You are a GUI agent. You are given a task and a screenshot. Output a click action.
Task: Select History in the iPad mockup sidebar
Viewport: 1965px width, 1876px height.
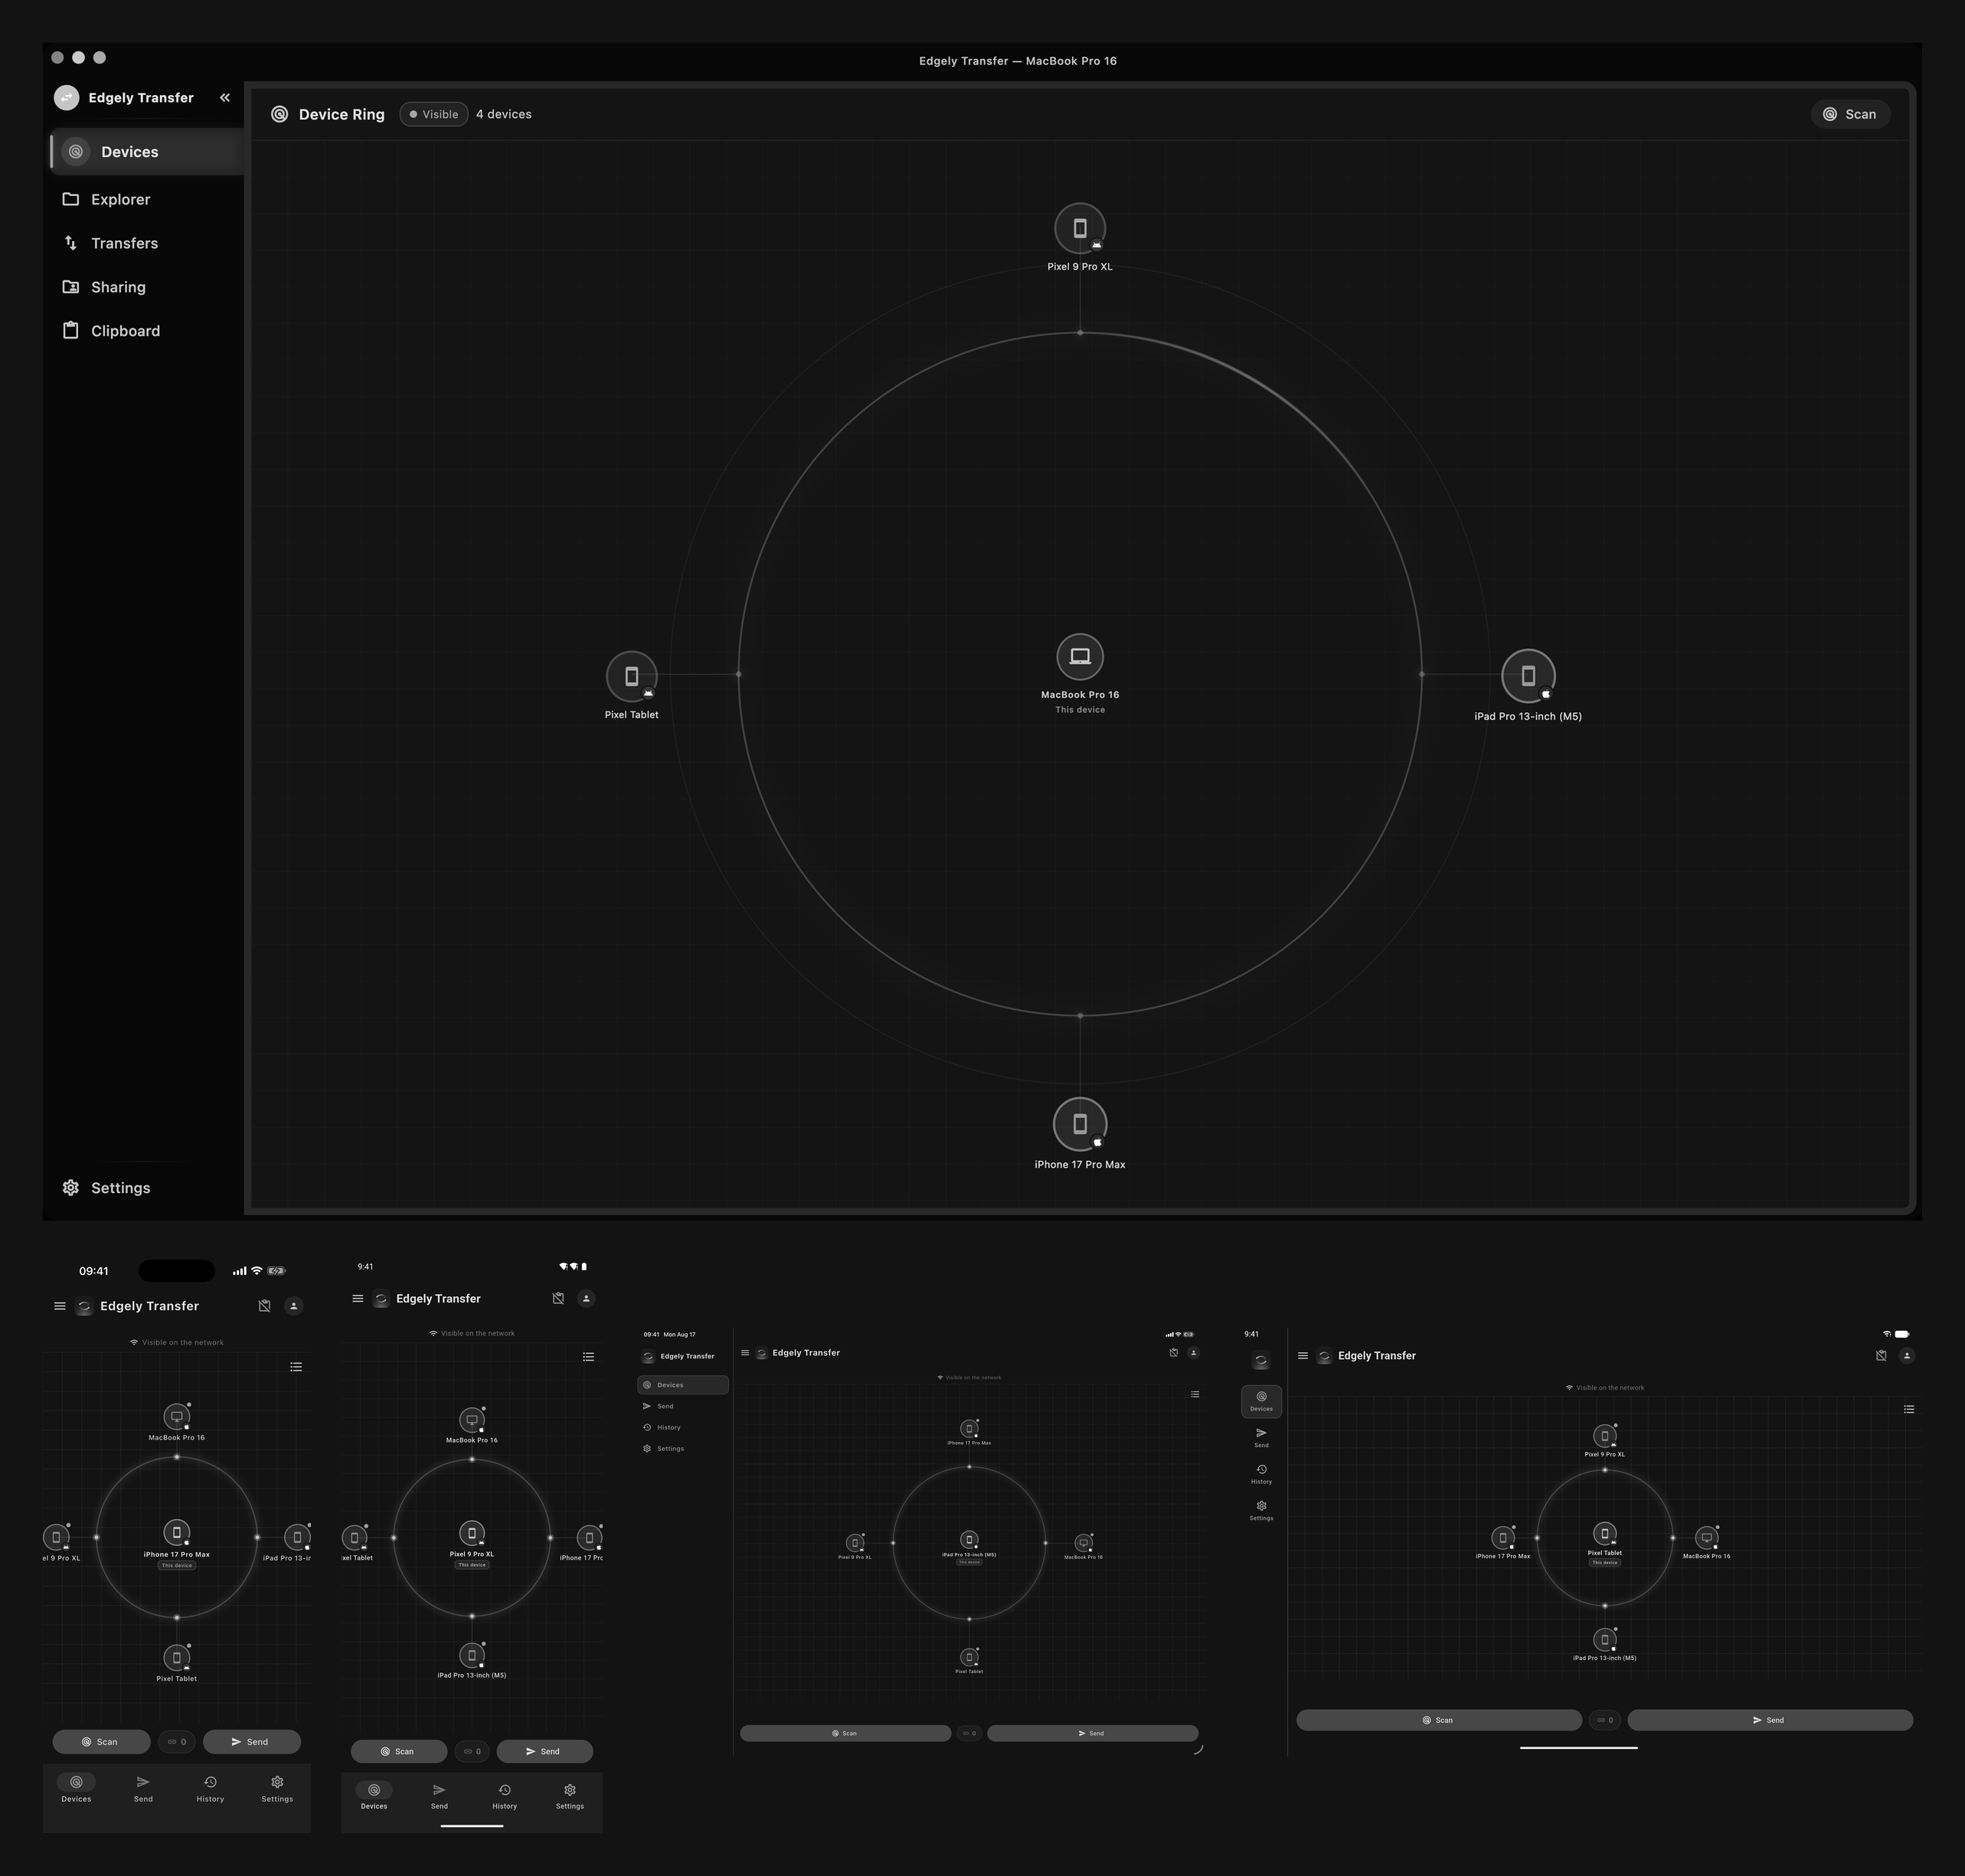[683, 1428]
